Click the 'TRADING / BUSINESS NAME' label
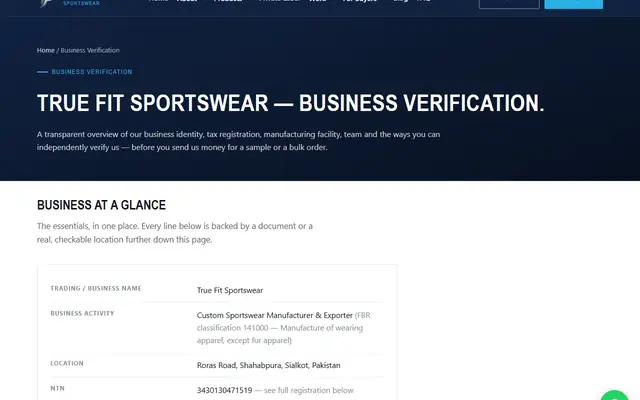640x400 pixels. click(x=96, y=288)
